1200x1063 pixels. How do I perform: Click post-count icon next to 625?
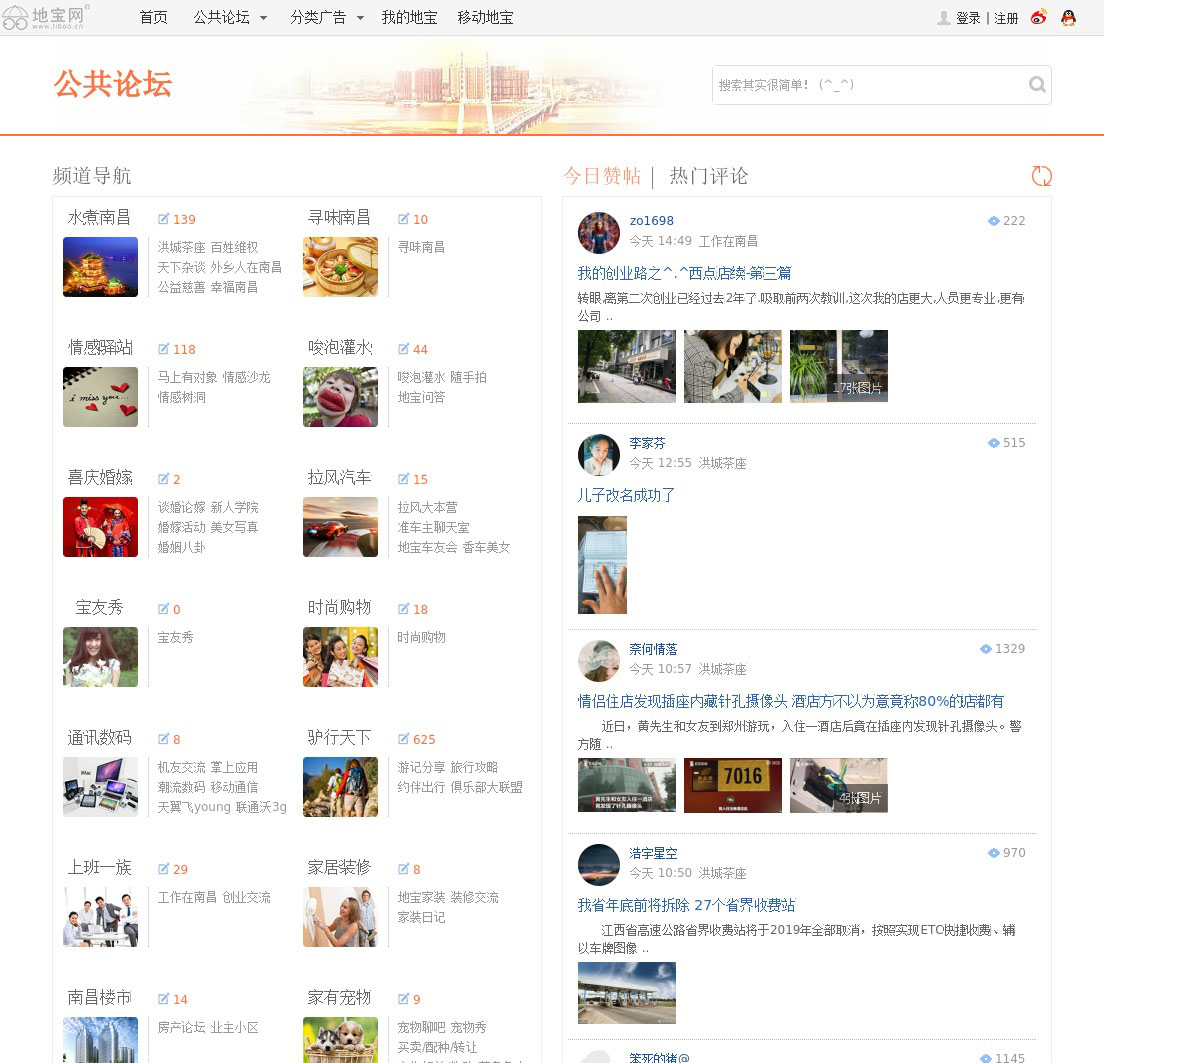coord(403,739)
